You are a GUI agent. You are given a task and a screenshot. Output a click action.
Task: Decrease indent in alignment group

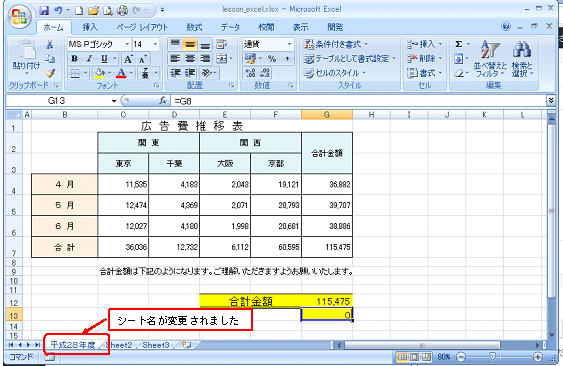coord(175,73)
